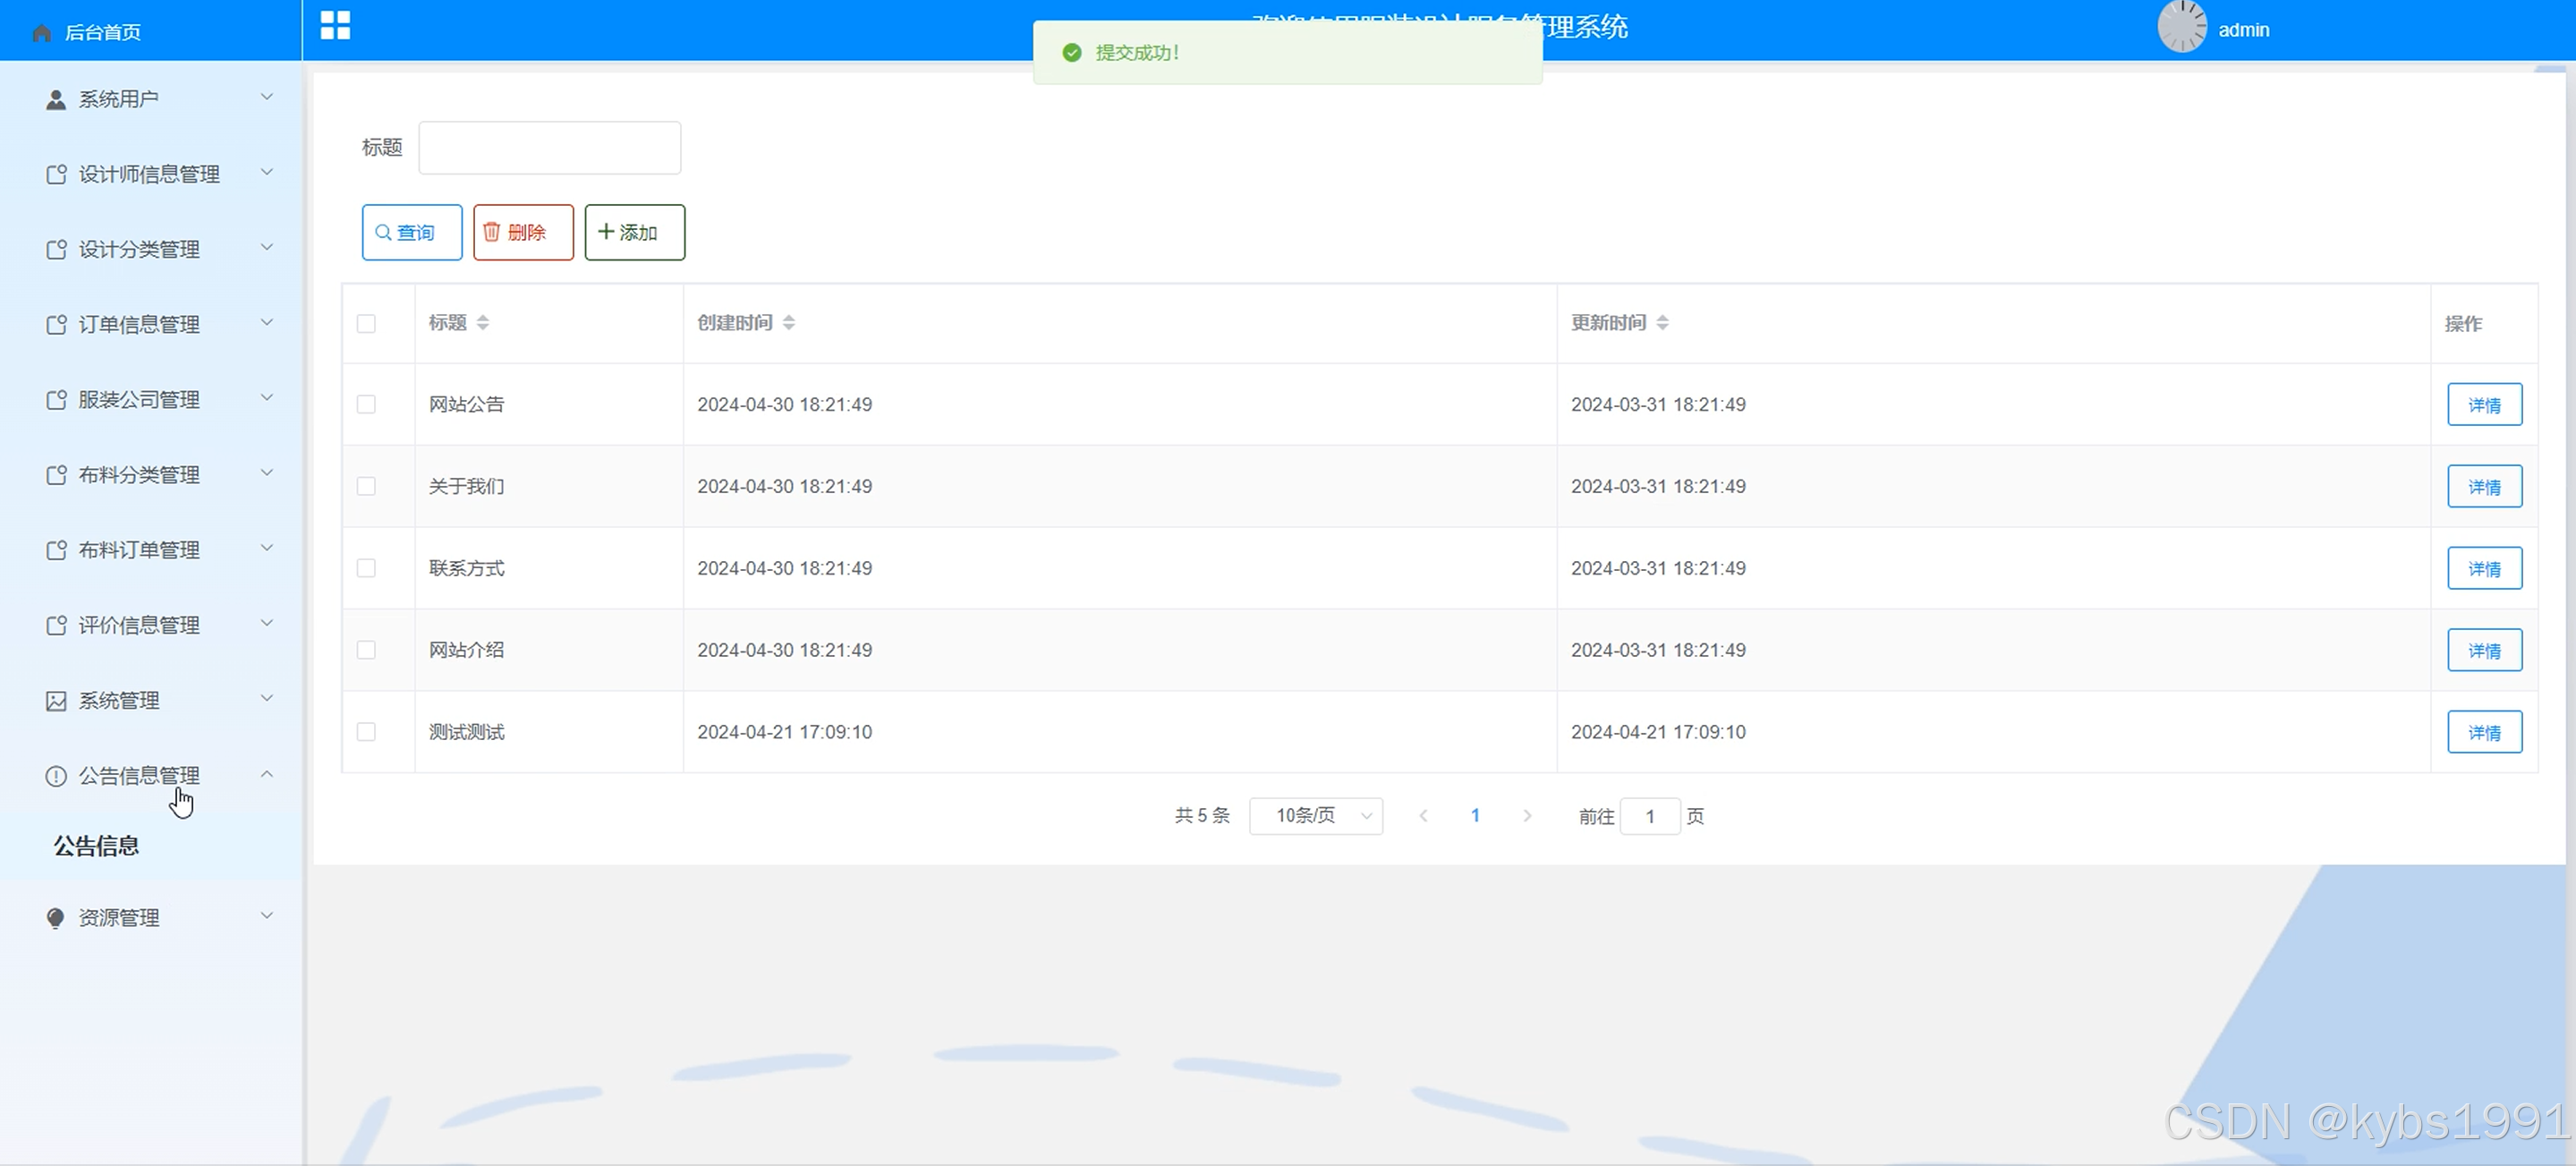The width and height of the screenshot is (2576, 1166).
Task: Click the info circle icon beside 公告信息管理
Action: point(56,775)
